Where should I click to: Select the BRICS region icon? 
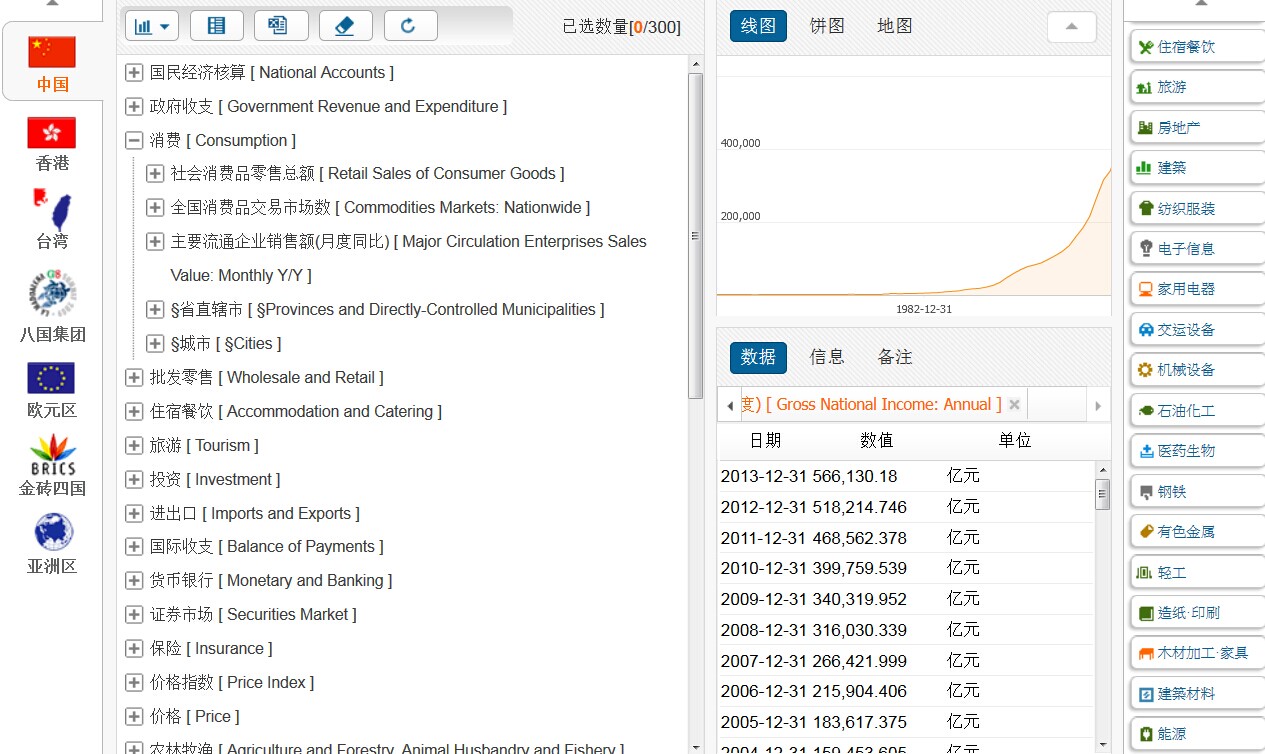coord(52,465)
